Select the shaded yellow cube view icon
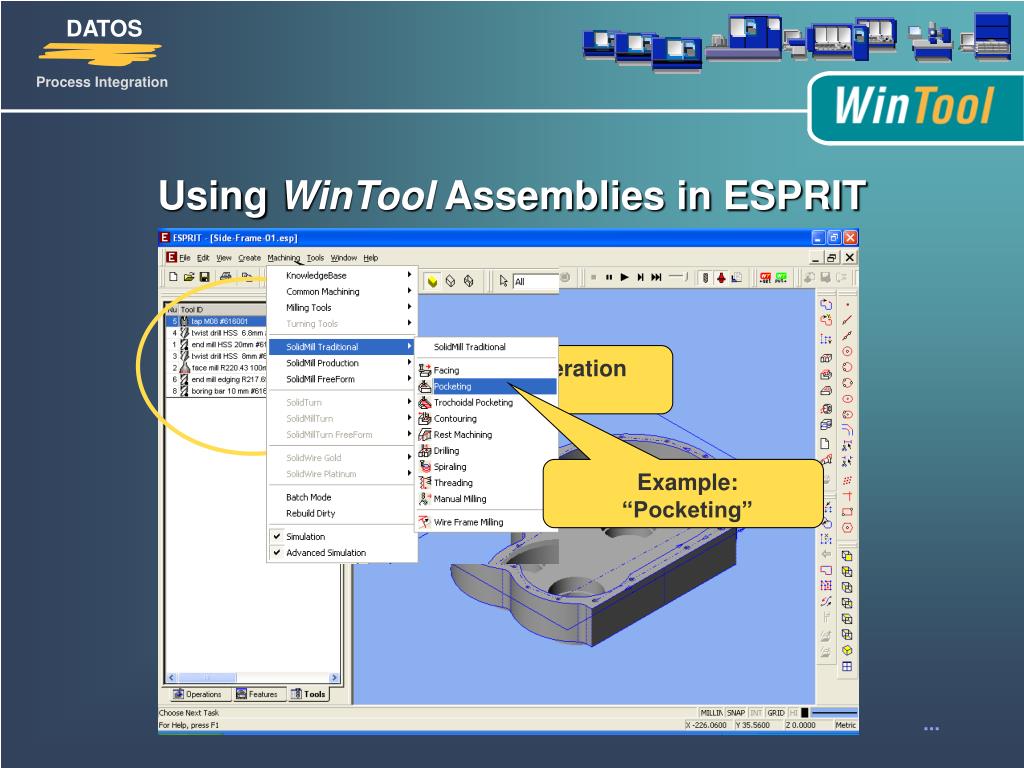1024x768 pixels. (432, 281)
